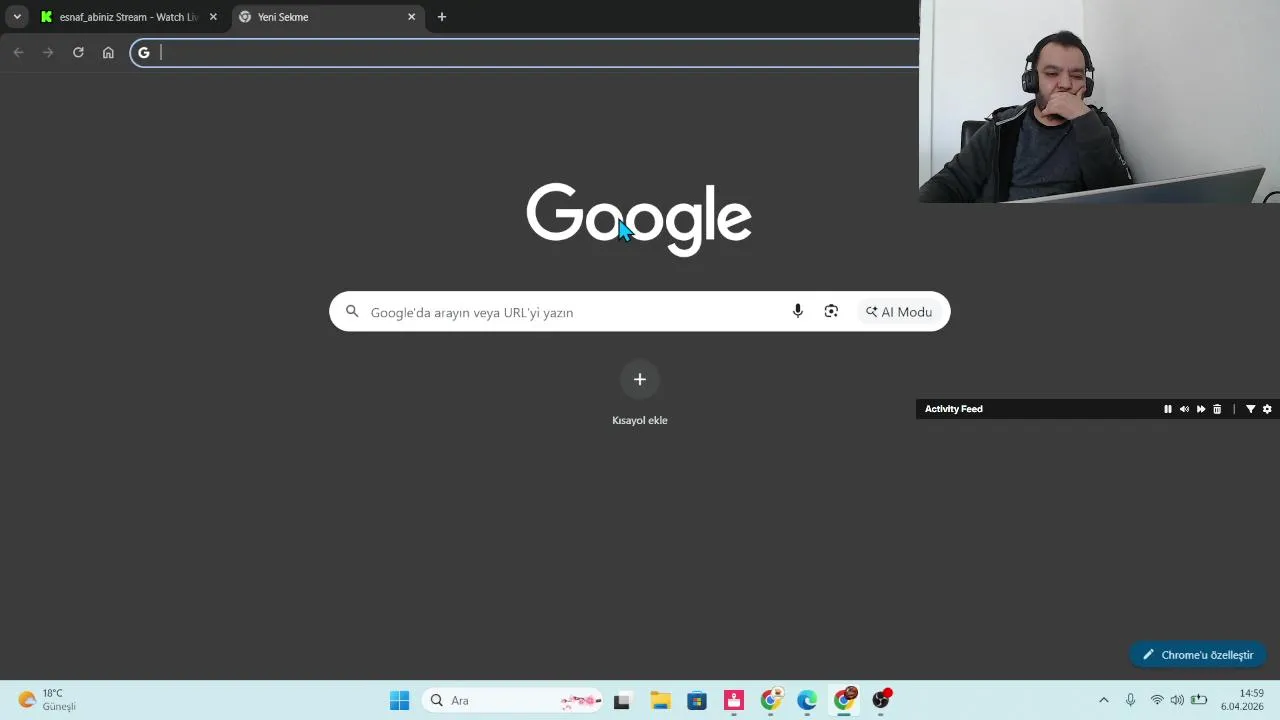Close the Yeni Sekme tab

point(411,17)
